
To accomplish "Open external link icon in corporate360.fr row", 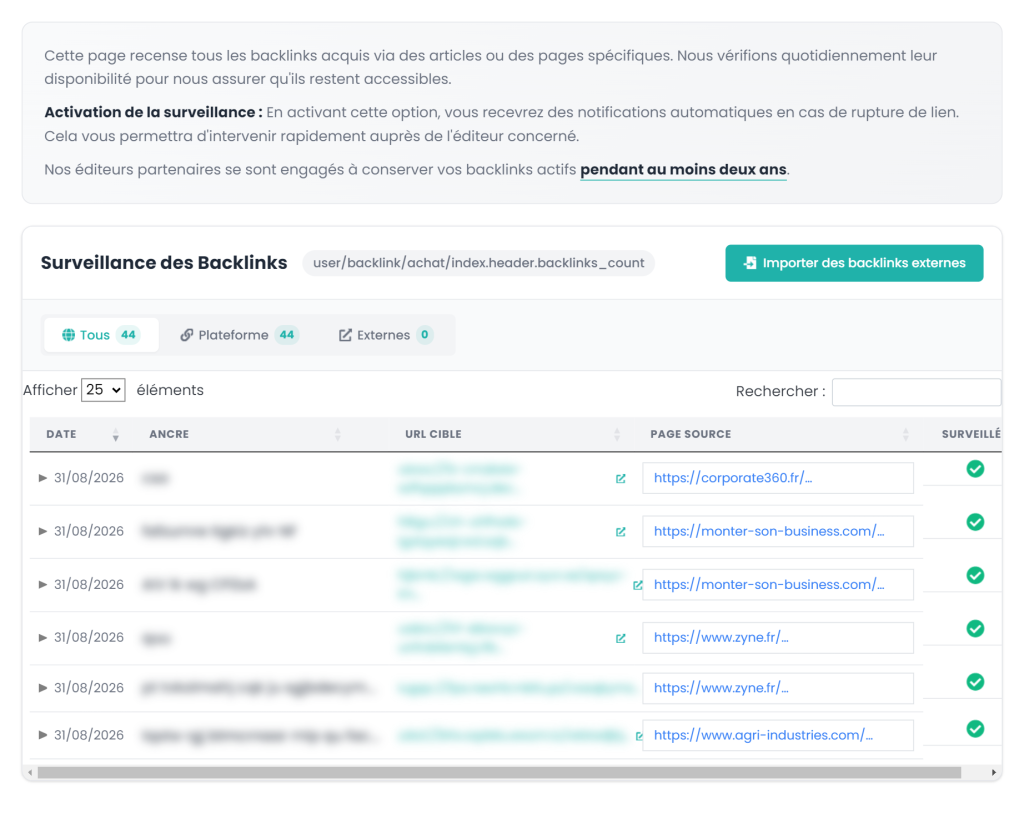I will click(x=620, y=479).
